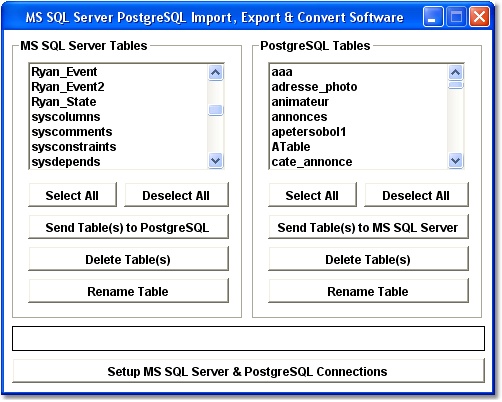Click Deselect All under MS SQL Server Tables
Viewport: 502px width, 402px height.
click(176, 195)
